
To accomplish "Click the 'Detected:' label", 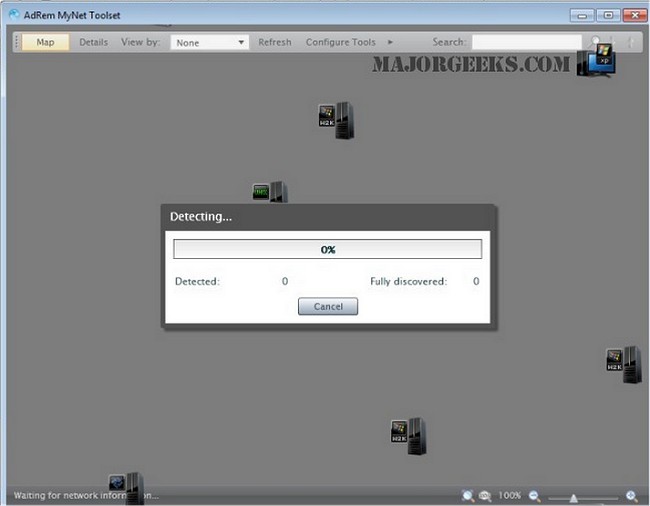I will tap(197, 281).
